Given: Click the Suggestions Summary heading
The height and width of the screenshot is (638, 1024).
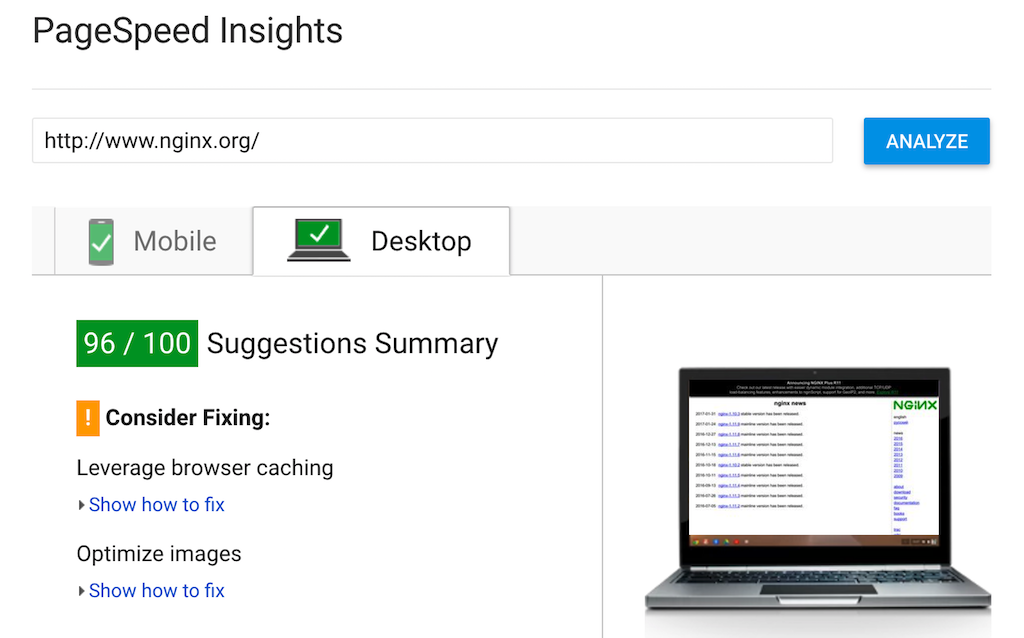Looking at the screenshot, I should coord(352,343).
